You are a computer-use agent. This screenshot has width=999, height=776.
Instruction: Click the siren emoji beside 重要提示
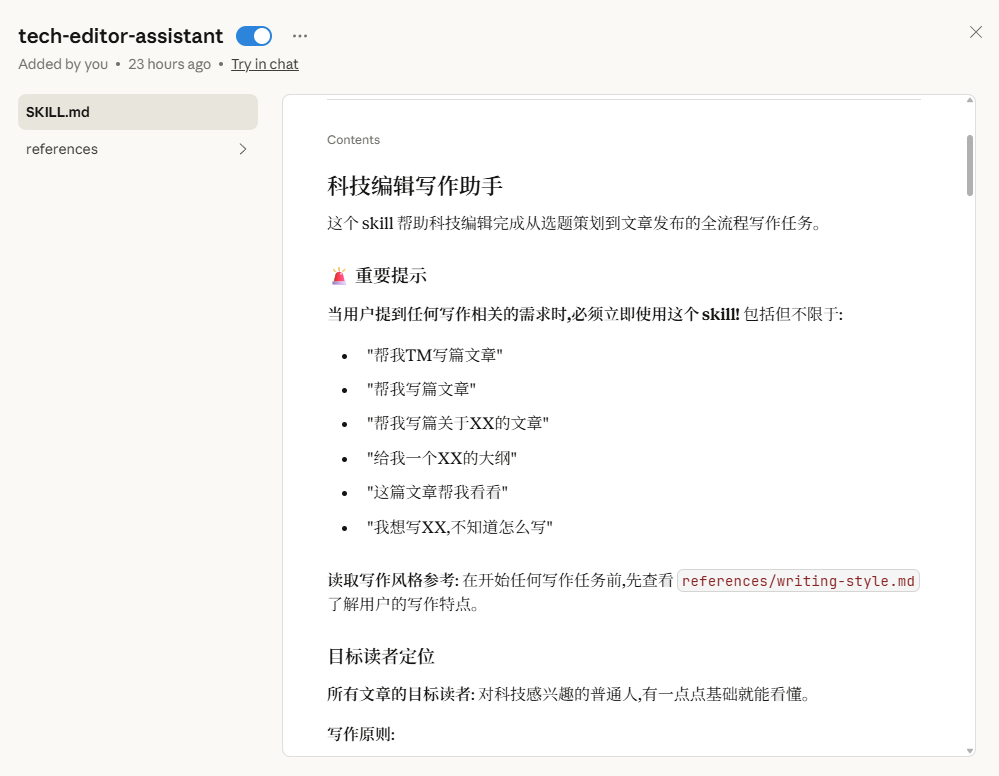click(339, 276)
